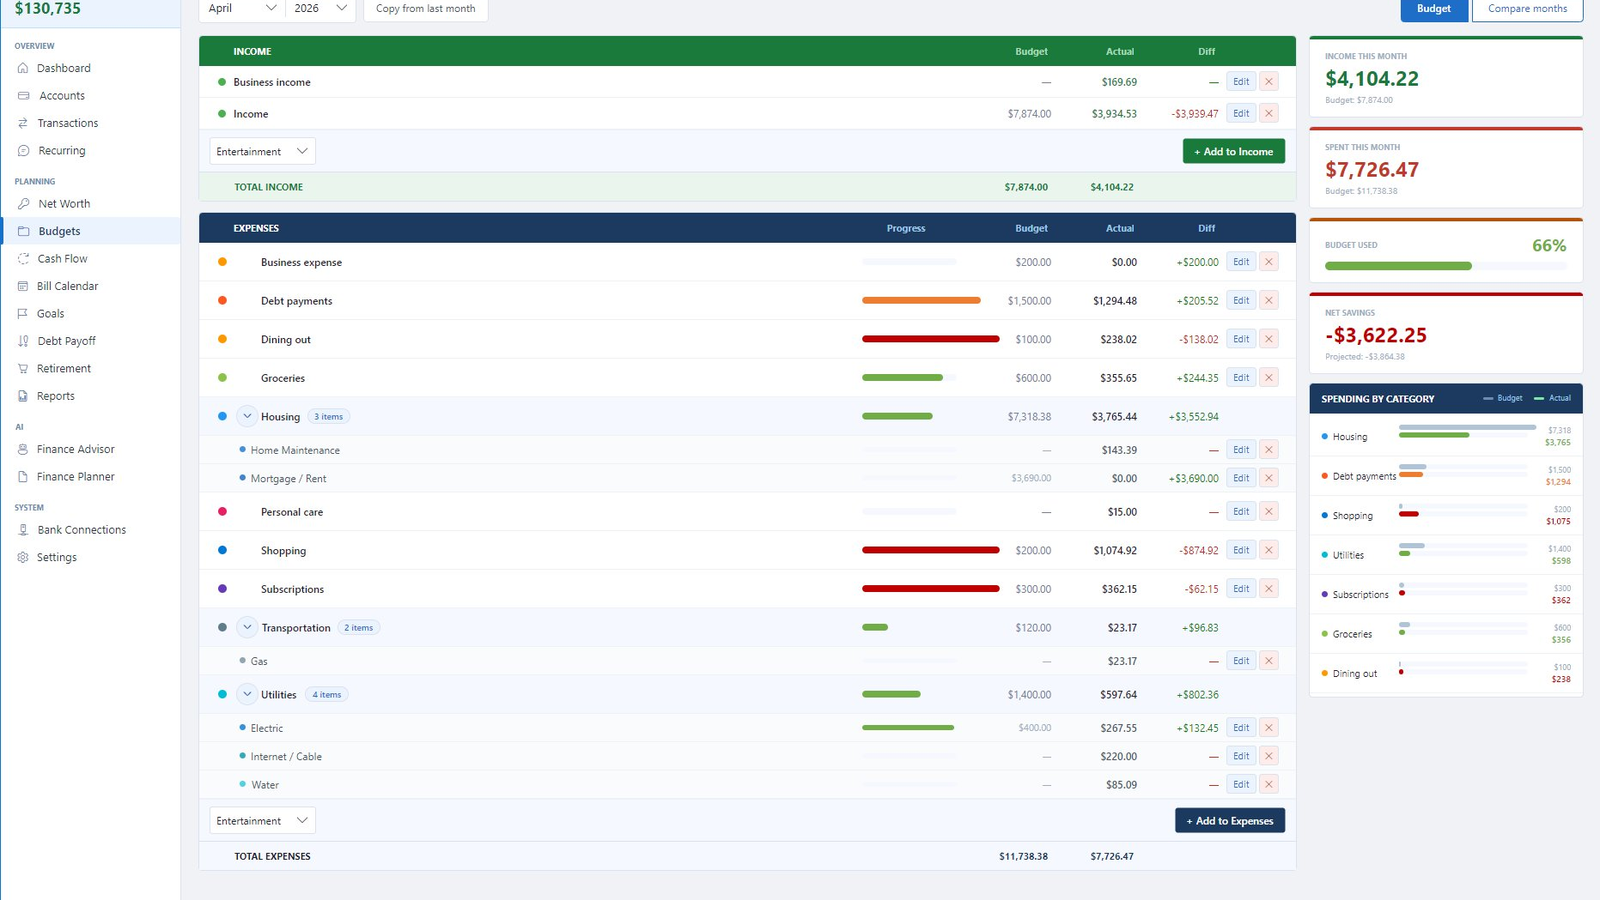Open the Dashboard sidebar icon
The width and height of the screenshot is (1600, 900).
pos(23,68)
